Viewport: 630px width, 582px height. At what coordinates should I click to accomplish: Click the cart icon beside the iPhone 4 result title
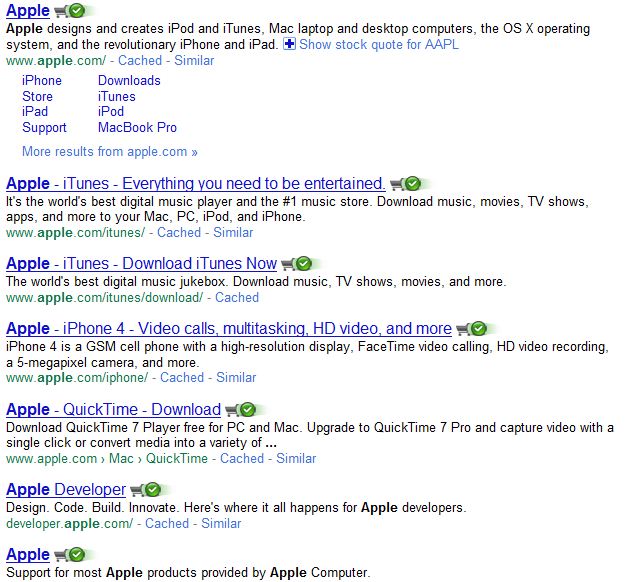click(x=462, y=329)
